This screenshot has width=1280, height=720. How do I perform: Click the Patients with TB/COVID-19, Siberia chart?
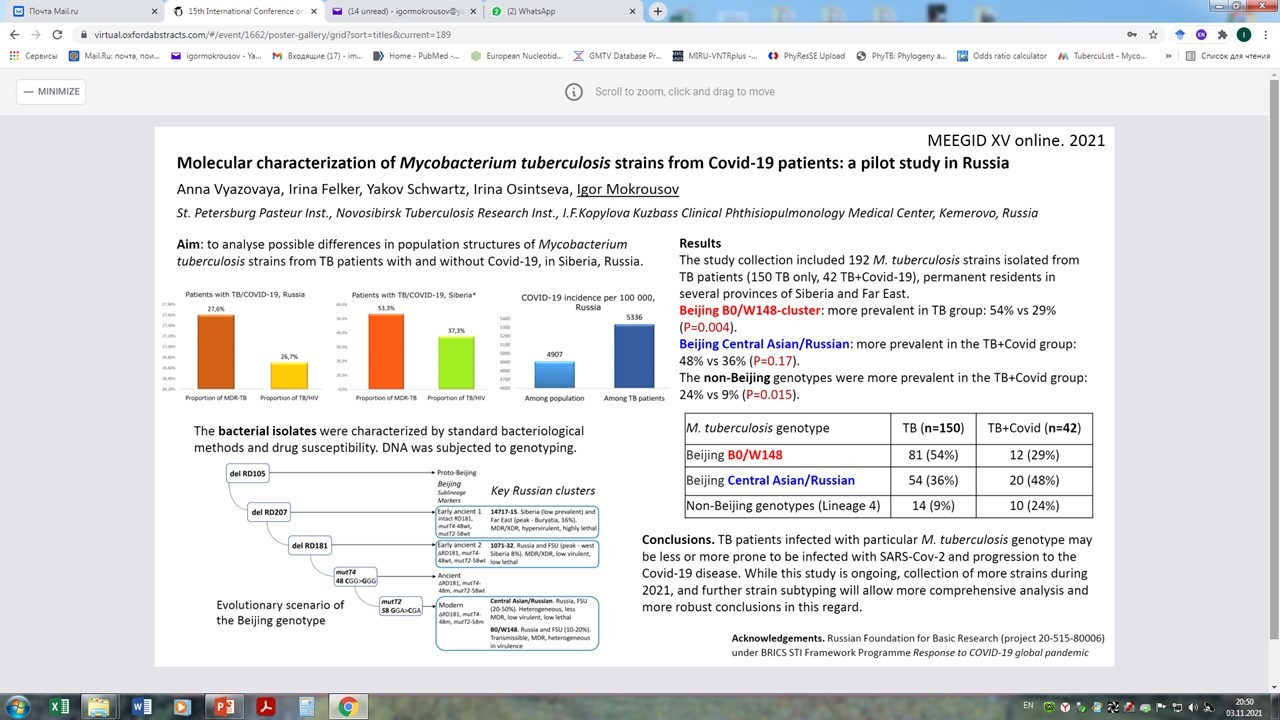(414, 347)
